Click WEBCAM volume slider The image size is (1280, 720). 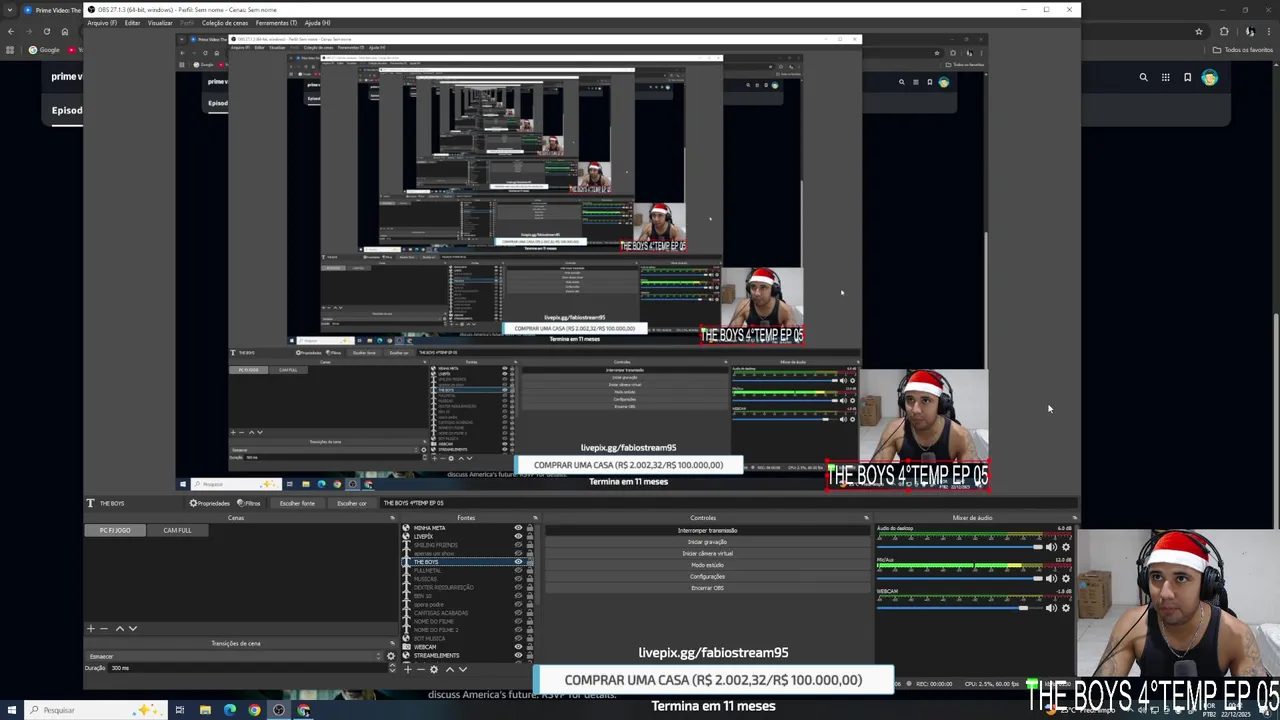[x=959, y=608]
